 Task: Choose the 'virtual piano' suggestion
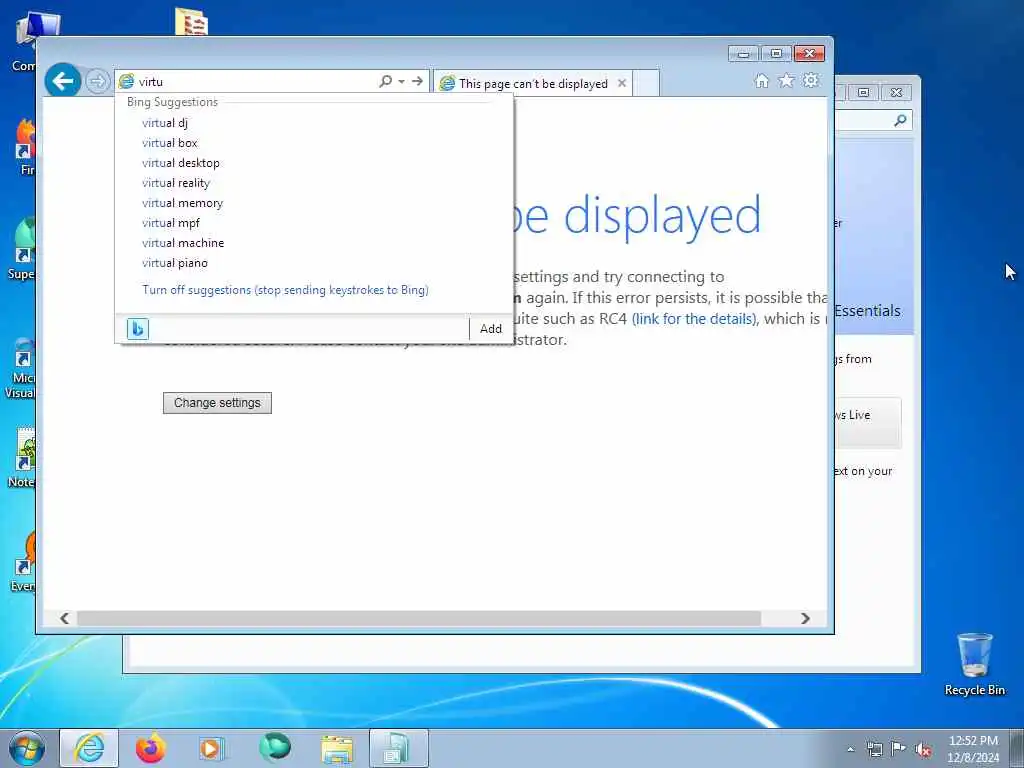[314, 263]
